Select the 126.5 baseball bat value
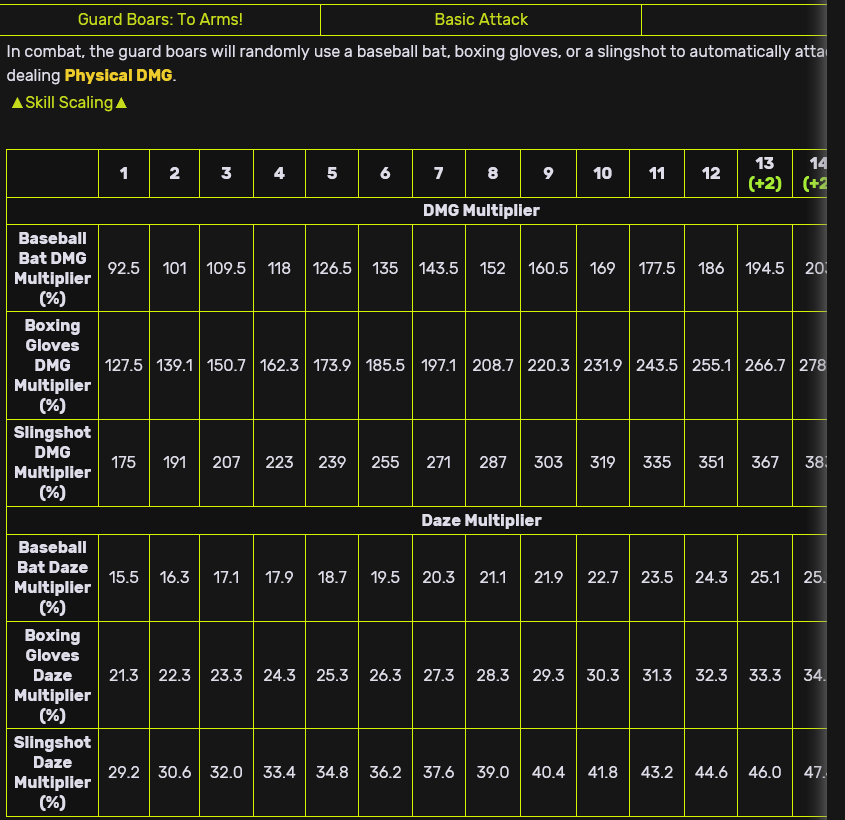The image size is (845, 820). pos(332,268)
